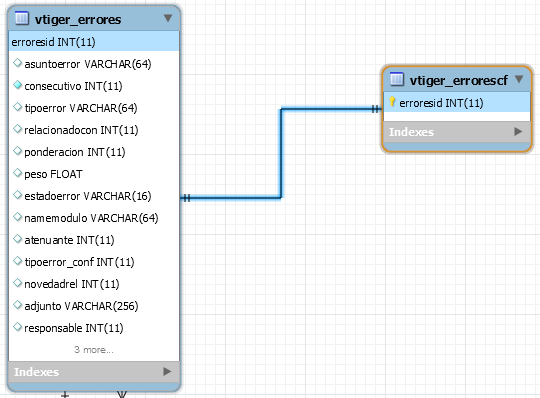This screenshot has width=540, height=398.
Task: Select the vtiger_errores table title
Action: tap(78, 20)
